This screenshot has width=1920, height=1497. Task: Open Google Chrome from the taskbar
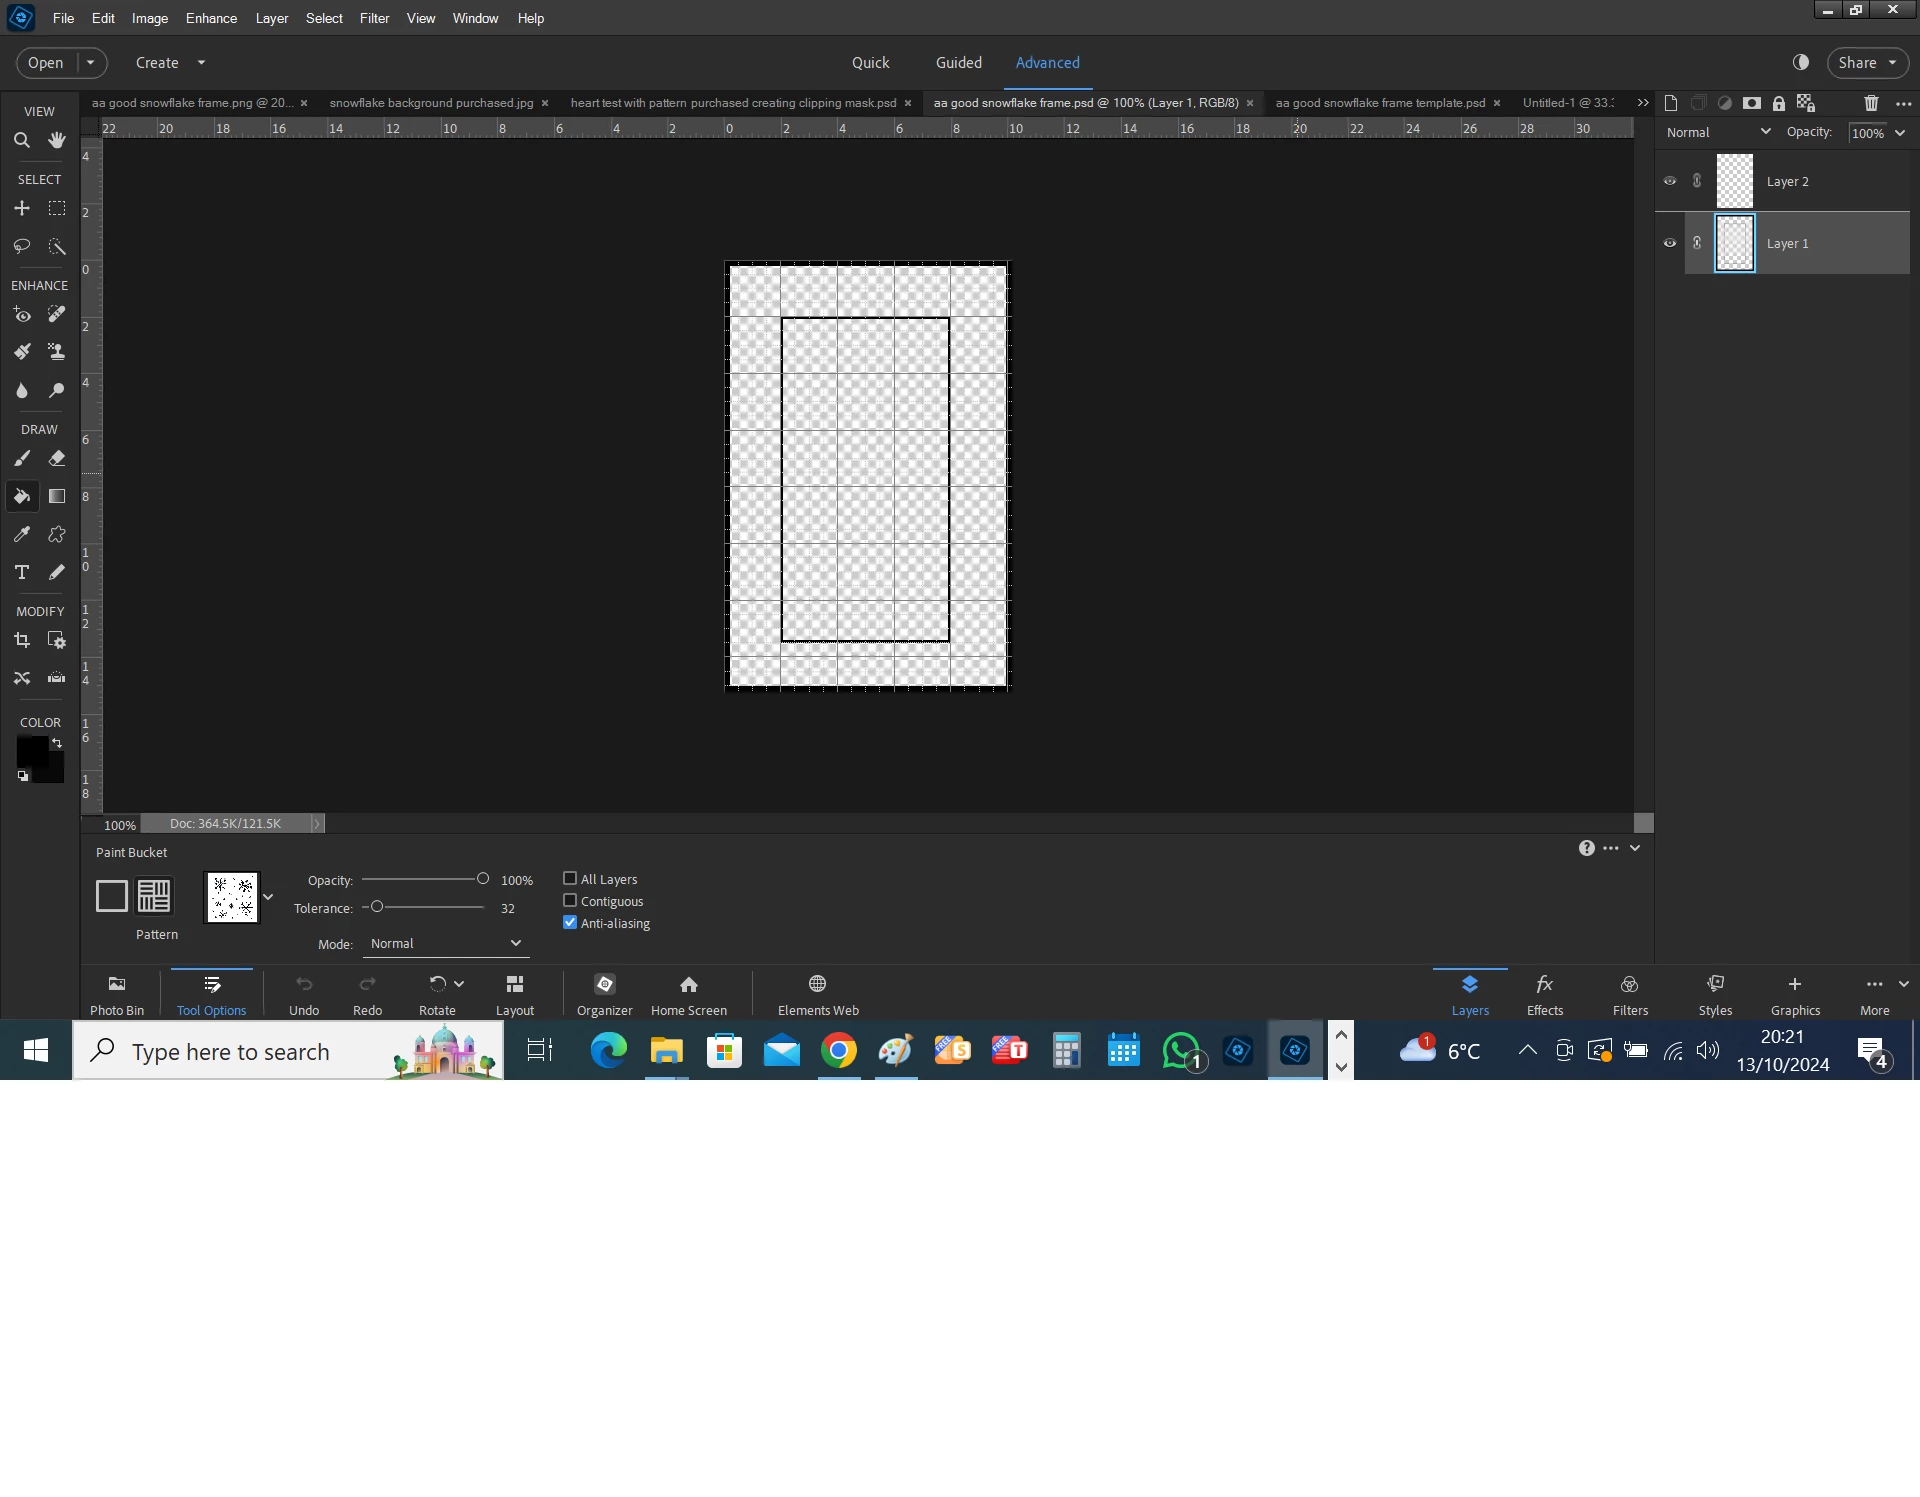[x=838, y=1051]
